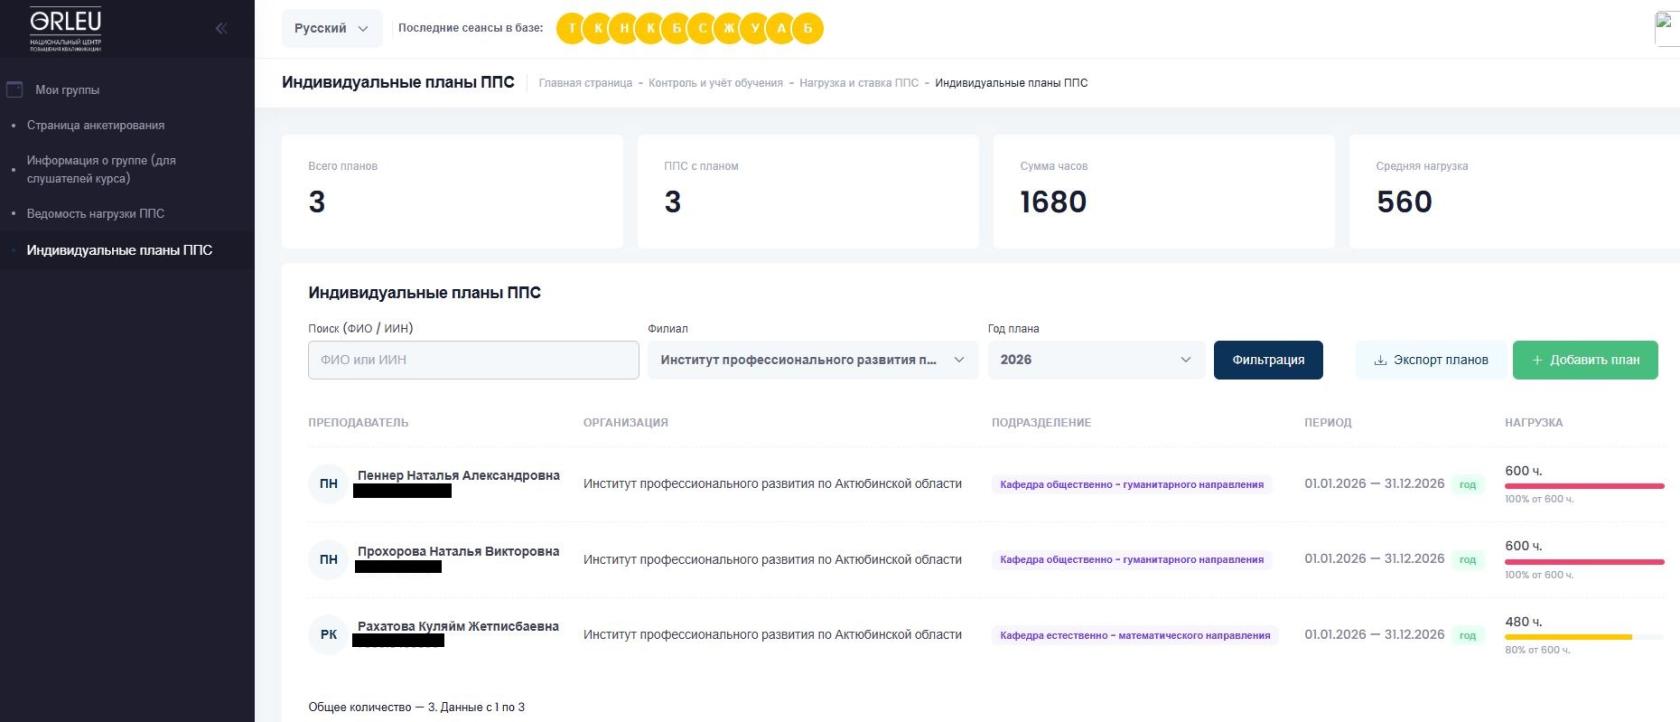The width and height of the screenshot is (1680, 722).
Task: Open the Филиал dropdown
Action: click(813, 360)
